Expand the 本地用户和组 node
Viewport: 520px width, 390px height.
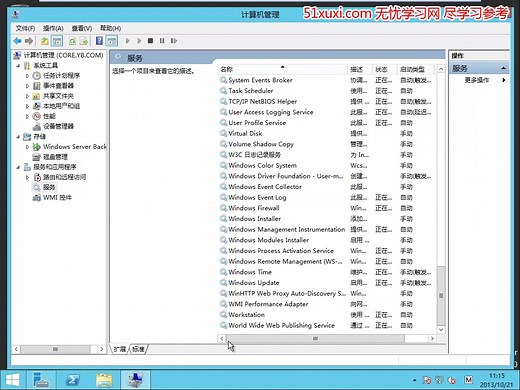[27, 106]
